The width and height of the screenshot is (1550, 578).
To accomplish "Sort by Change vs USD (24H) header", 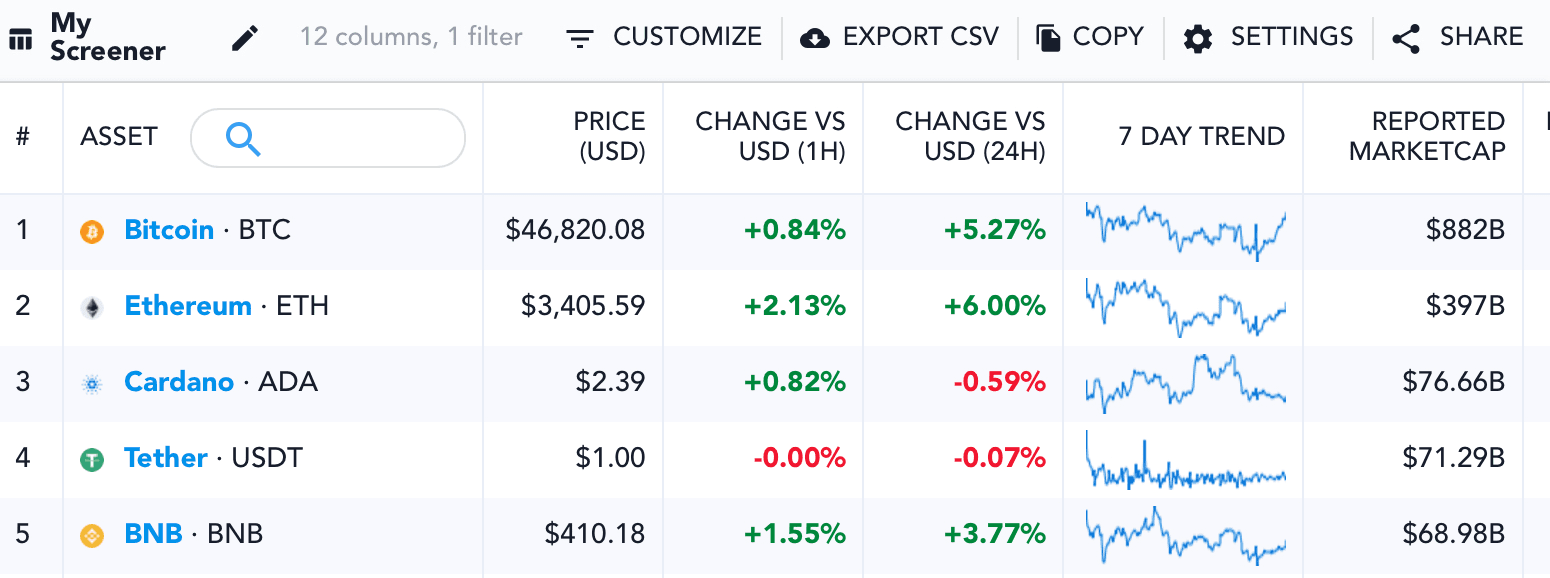I will [969, 137].
